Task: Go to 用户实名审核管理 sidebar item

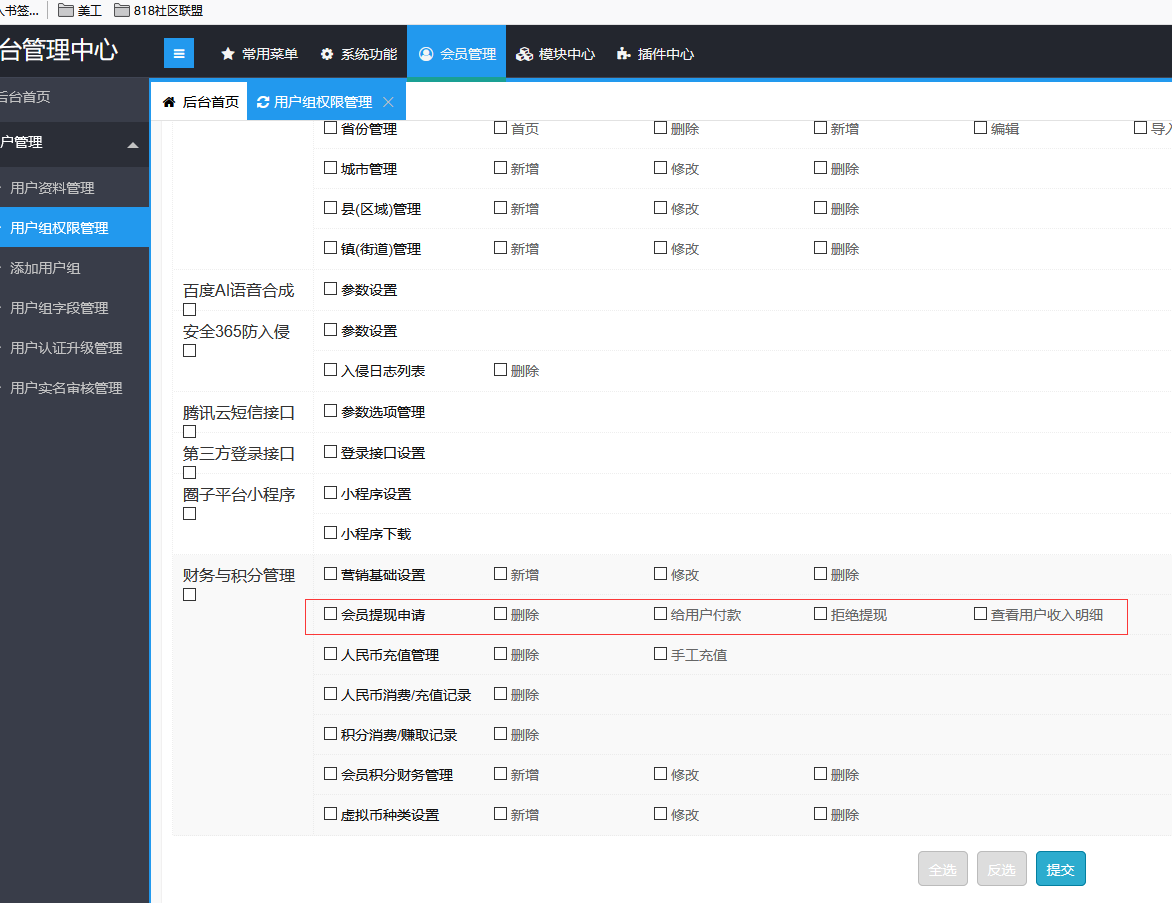Action: coord(66,388)
